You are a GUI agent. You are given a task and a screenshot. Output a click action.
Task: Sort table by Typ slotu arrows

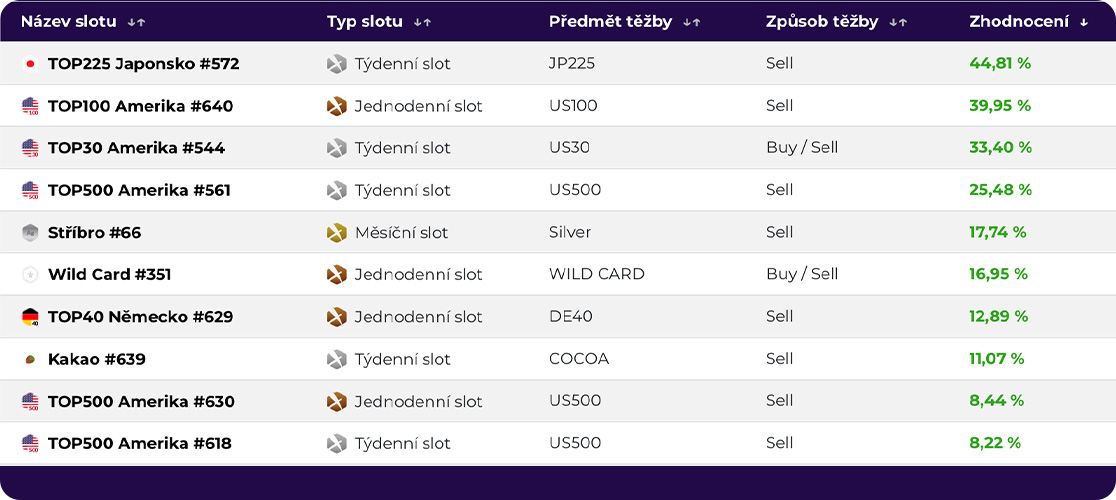[422, 23]
